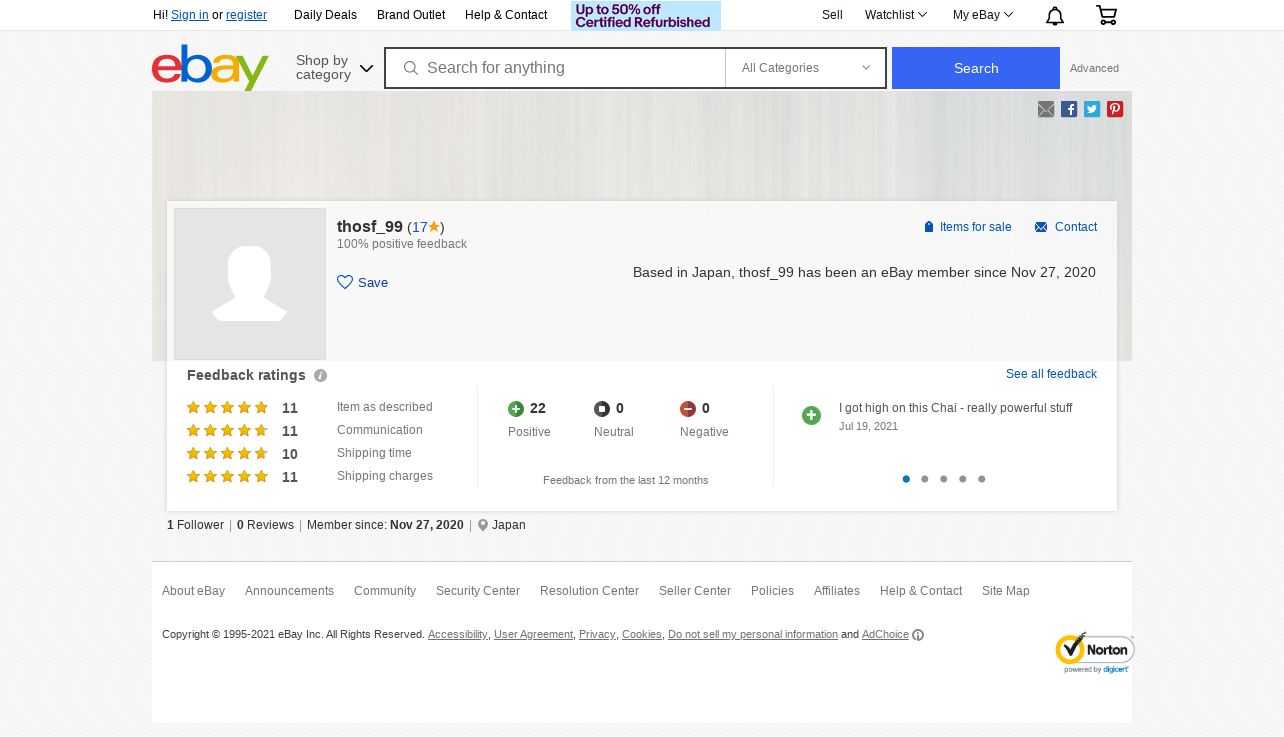This screenshot has height=737, width=1284.
Task: Share profile via email icon
Action: pos(1046,109)
